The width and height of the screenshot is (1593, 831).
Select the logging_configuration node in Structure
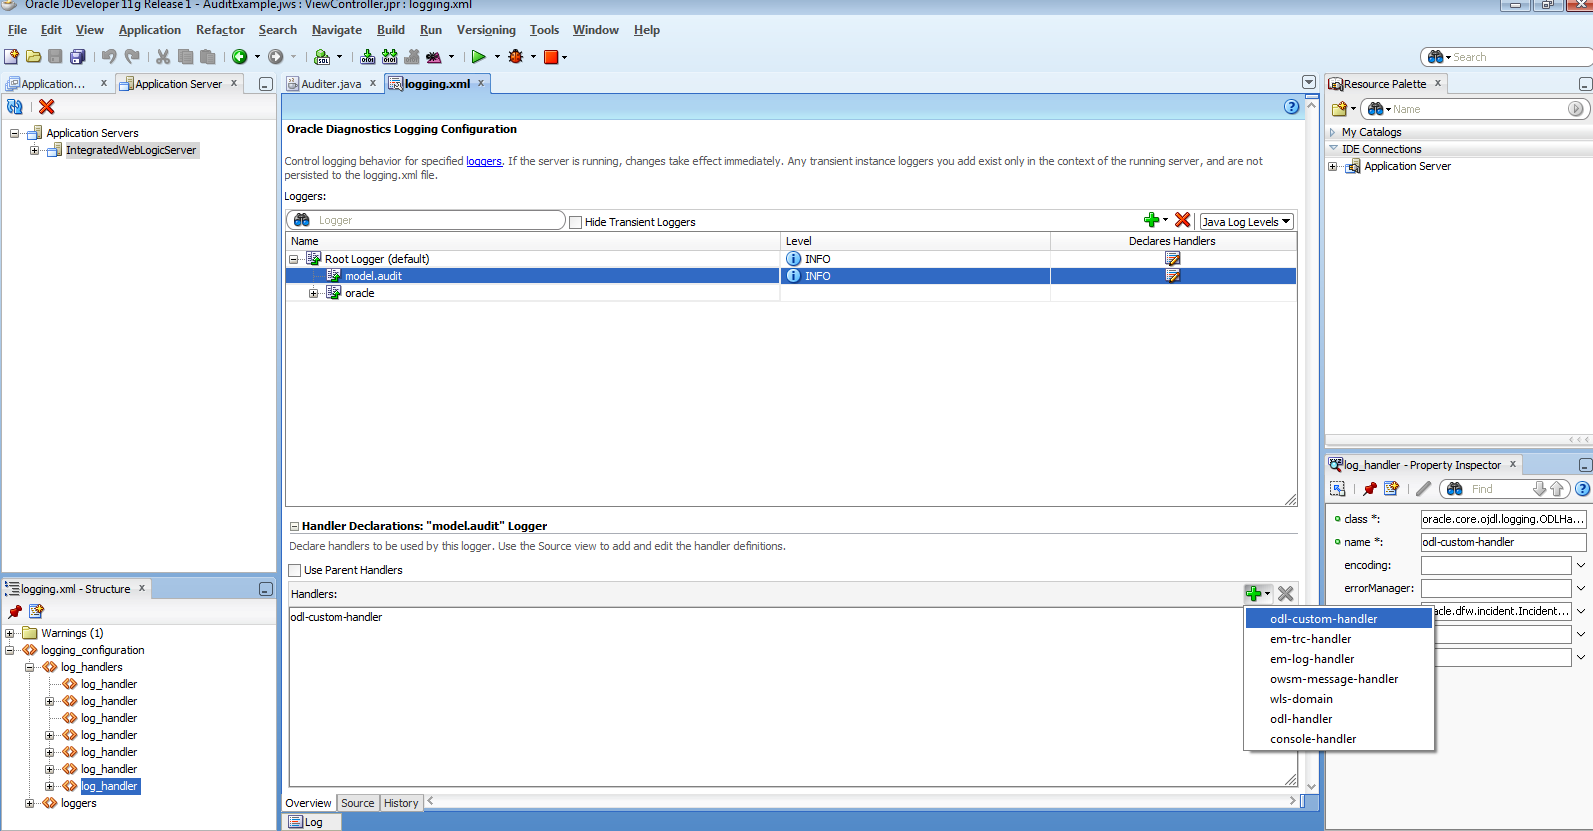(x=92, y=650)
